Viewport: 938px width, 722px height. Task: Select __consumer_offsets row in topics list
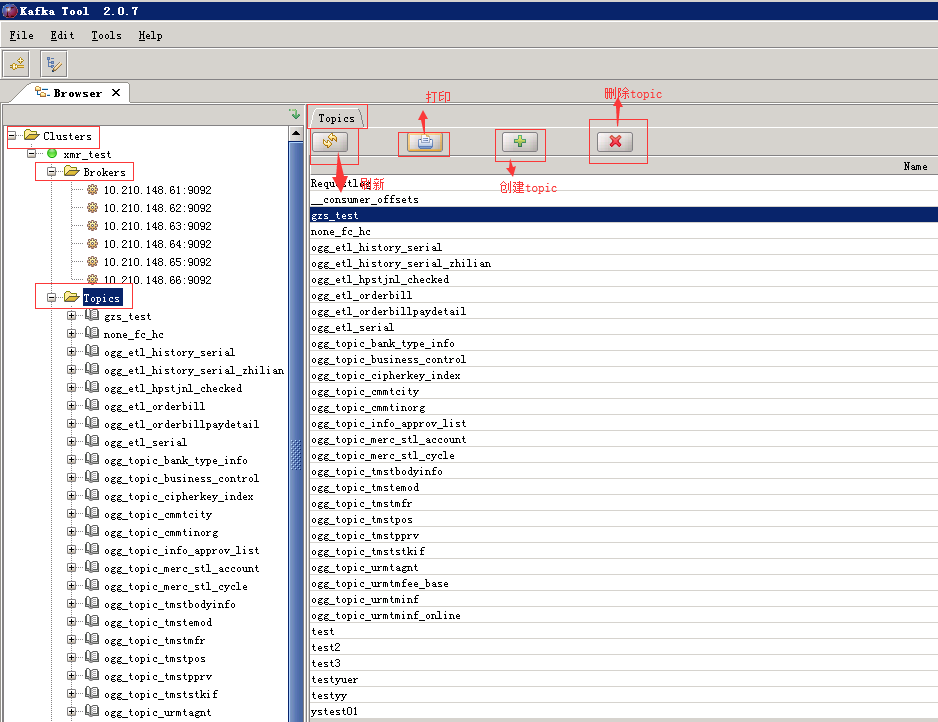coord(623,199)
